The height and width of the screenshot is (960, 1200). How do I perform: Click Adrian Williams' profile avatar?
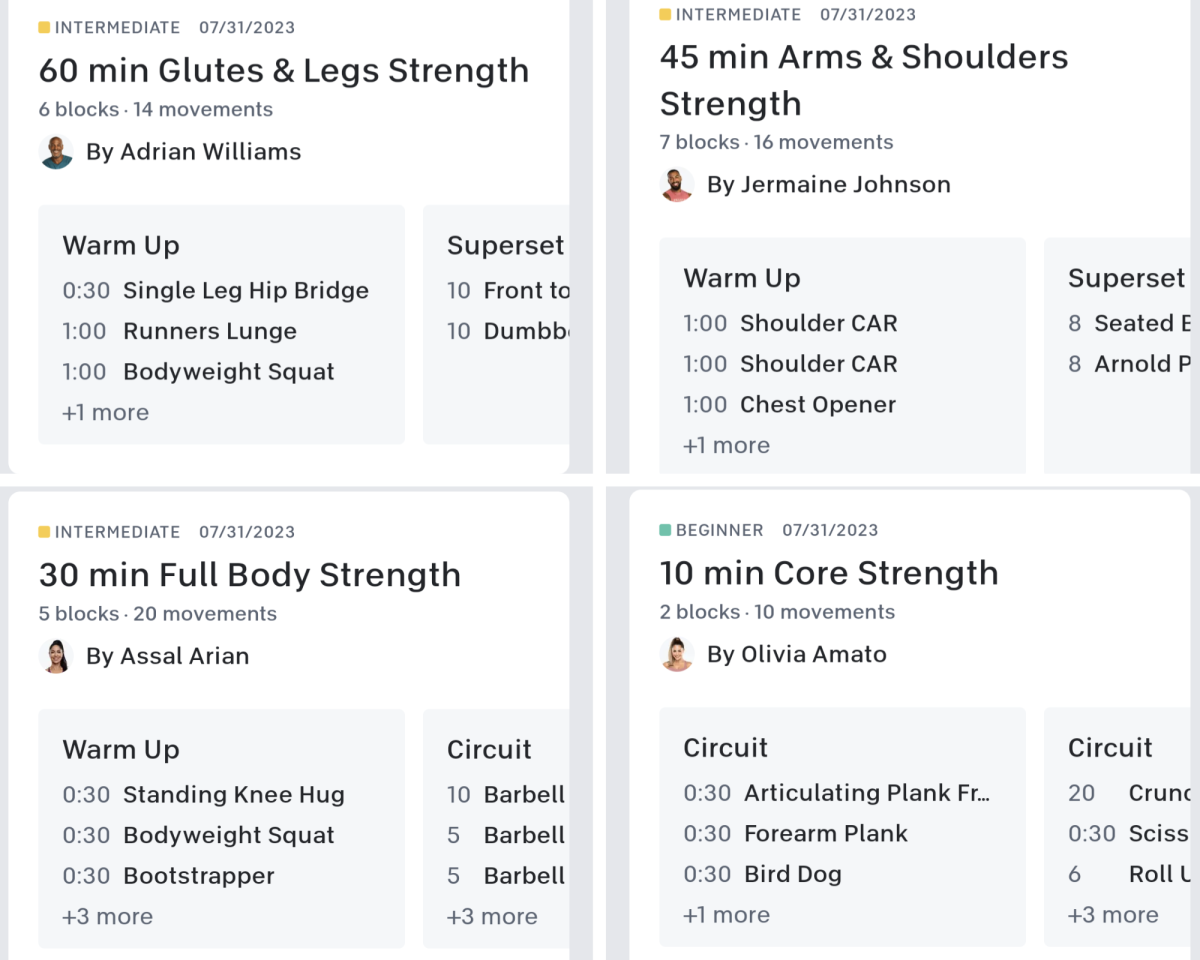tap(56, 152)
